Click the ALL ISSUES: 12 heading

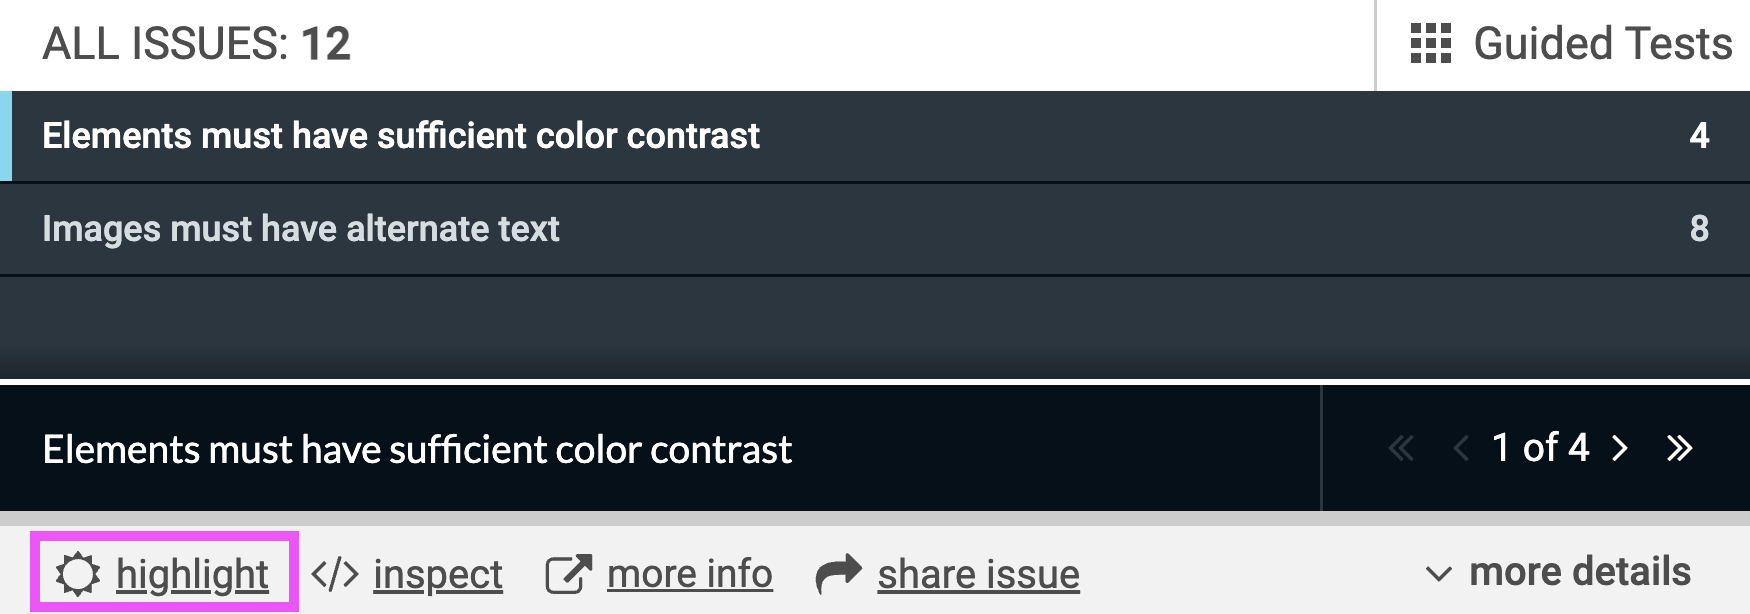click(x=196, y=44)
